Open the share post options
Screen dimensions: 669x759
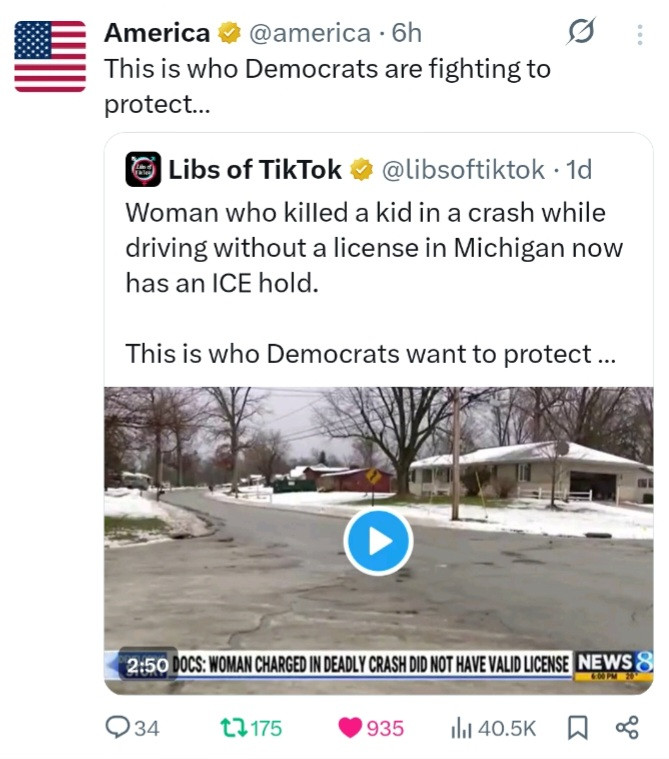click(x=627, y=728)
